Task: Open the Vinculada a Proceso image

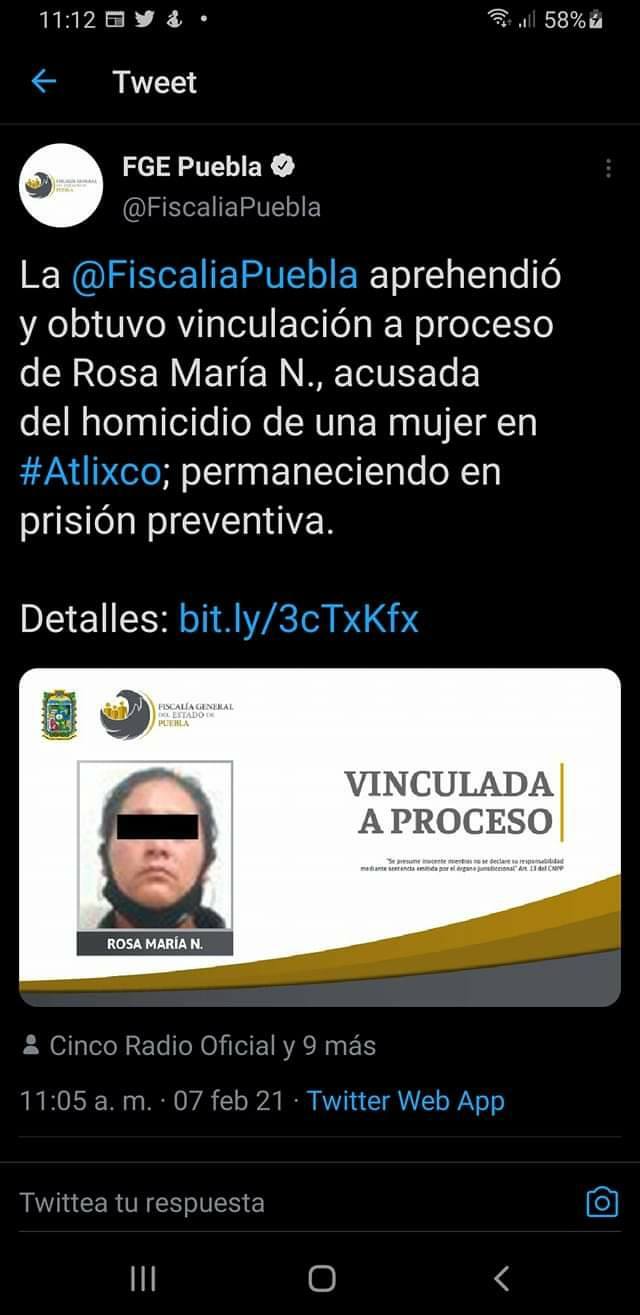Action: pyautogui.click(x=320, y=837)
